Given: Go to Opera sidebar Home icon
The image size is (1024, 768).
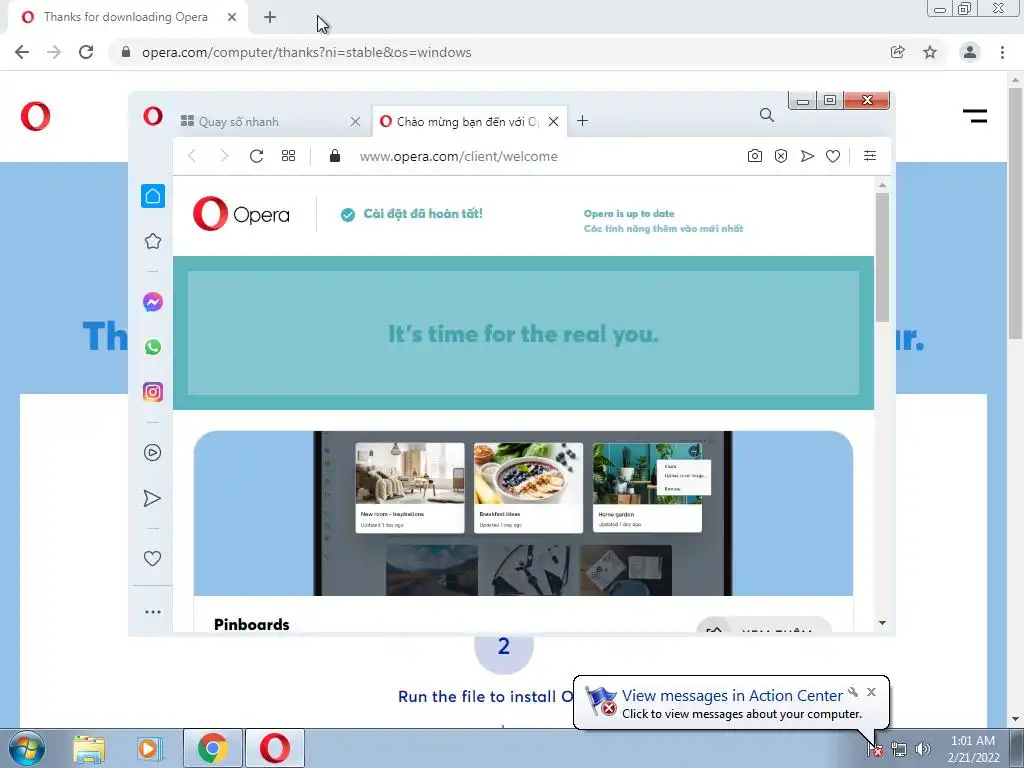Looking at the screenshot, I should (153, 196).
